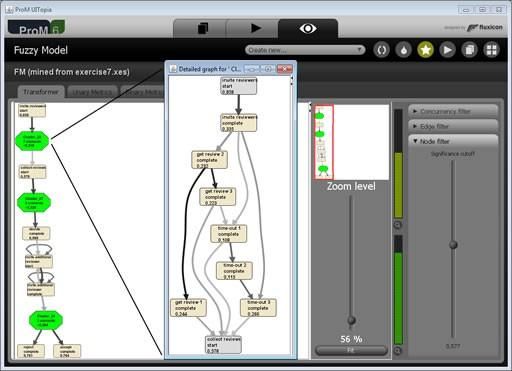Image resolution: width=512 pixels, height=371 pixels.
Task: Click the circular brackets icon in the header
Action: click(381, 50)
